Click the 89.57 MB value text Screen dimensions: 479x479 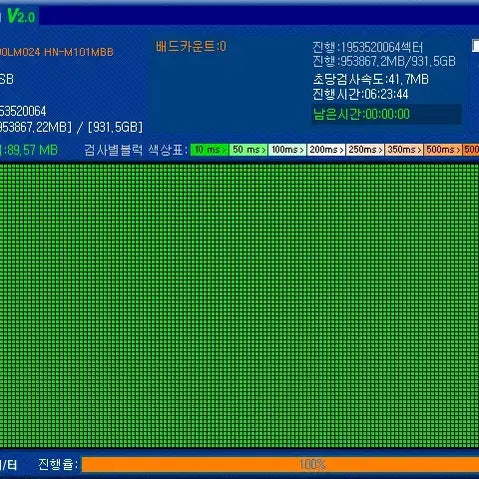[32, 150]
